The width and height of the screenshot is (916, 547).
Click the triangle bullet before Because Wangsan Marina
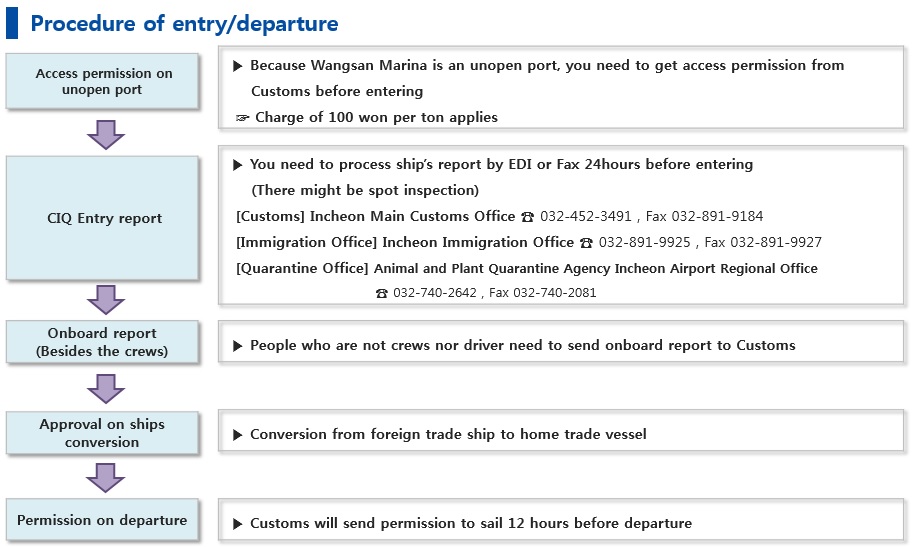click(238, 66)
